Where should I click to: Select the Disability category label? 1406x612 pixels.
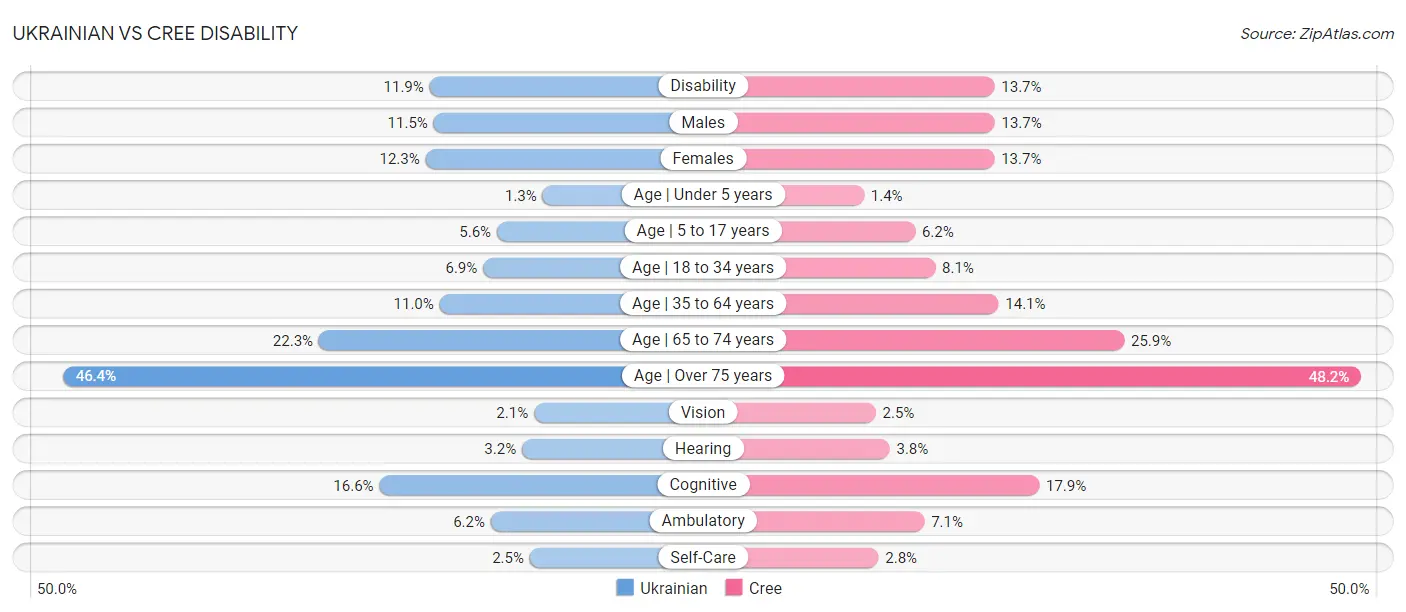coord(703,86)
